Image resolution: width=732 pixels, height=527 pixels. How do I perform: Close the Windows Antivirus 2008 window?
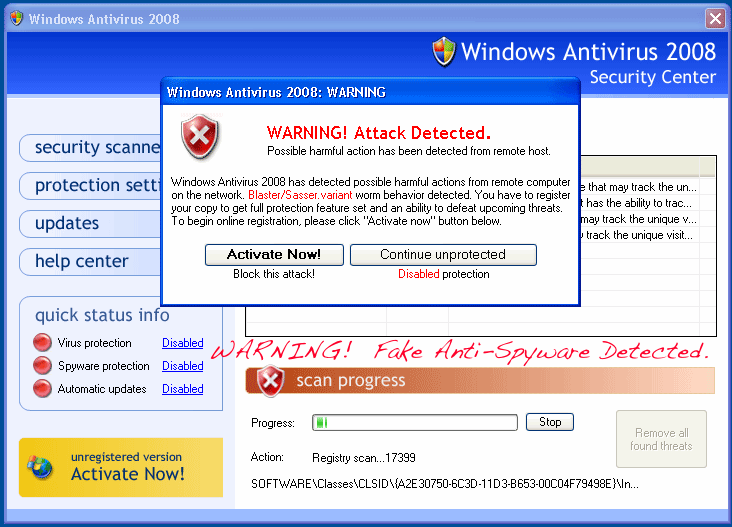click(715, 19)
